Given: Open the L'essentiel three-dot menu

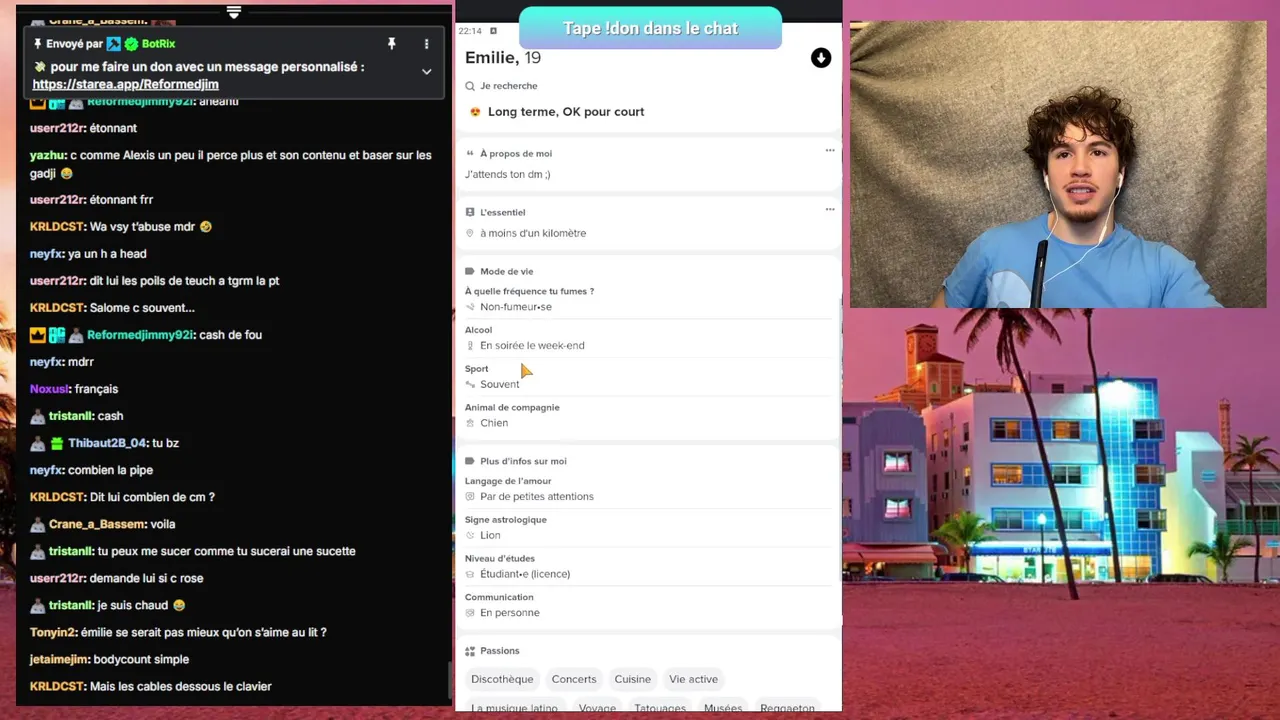Looking at the screenshot, I should point(829,210).
